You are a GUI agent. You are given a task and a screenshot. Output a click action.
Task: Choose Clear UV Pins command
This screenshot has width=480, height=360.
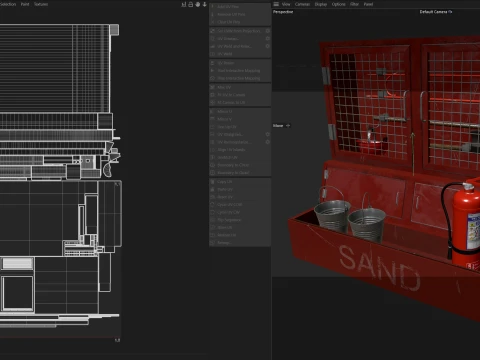(240, 22)
